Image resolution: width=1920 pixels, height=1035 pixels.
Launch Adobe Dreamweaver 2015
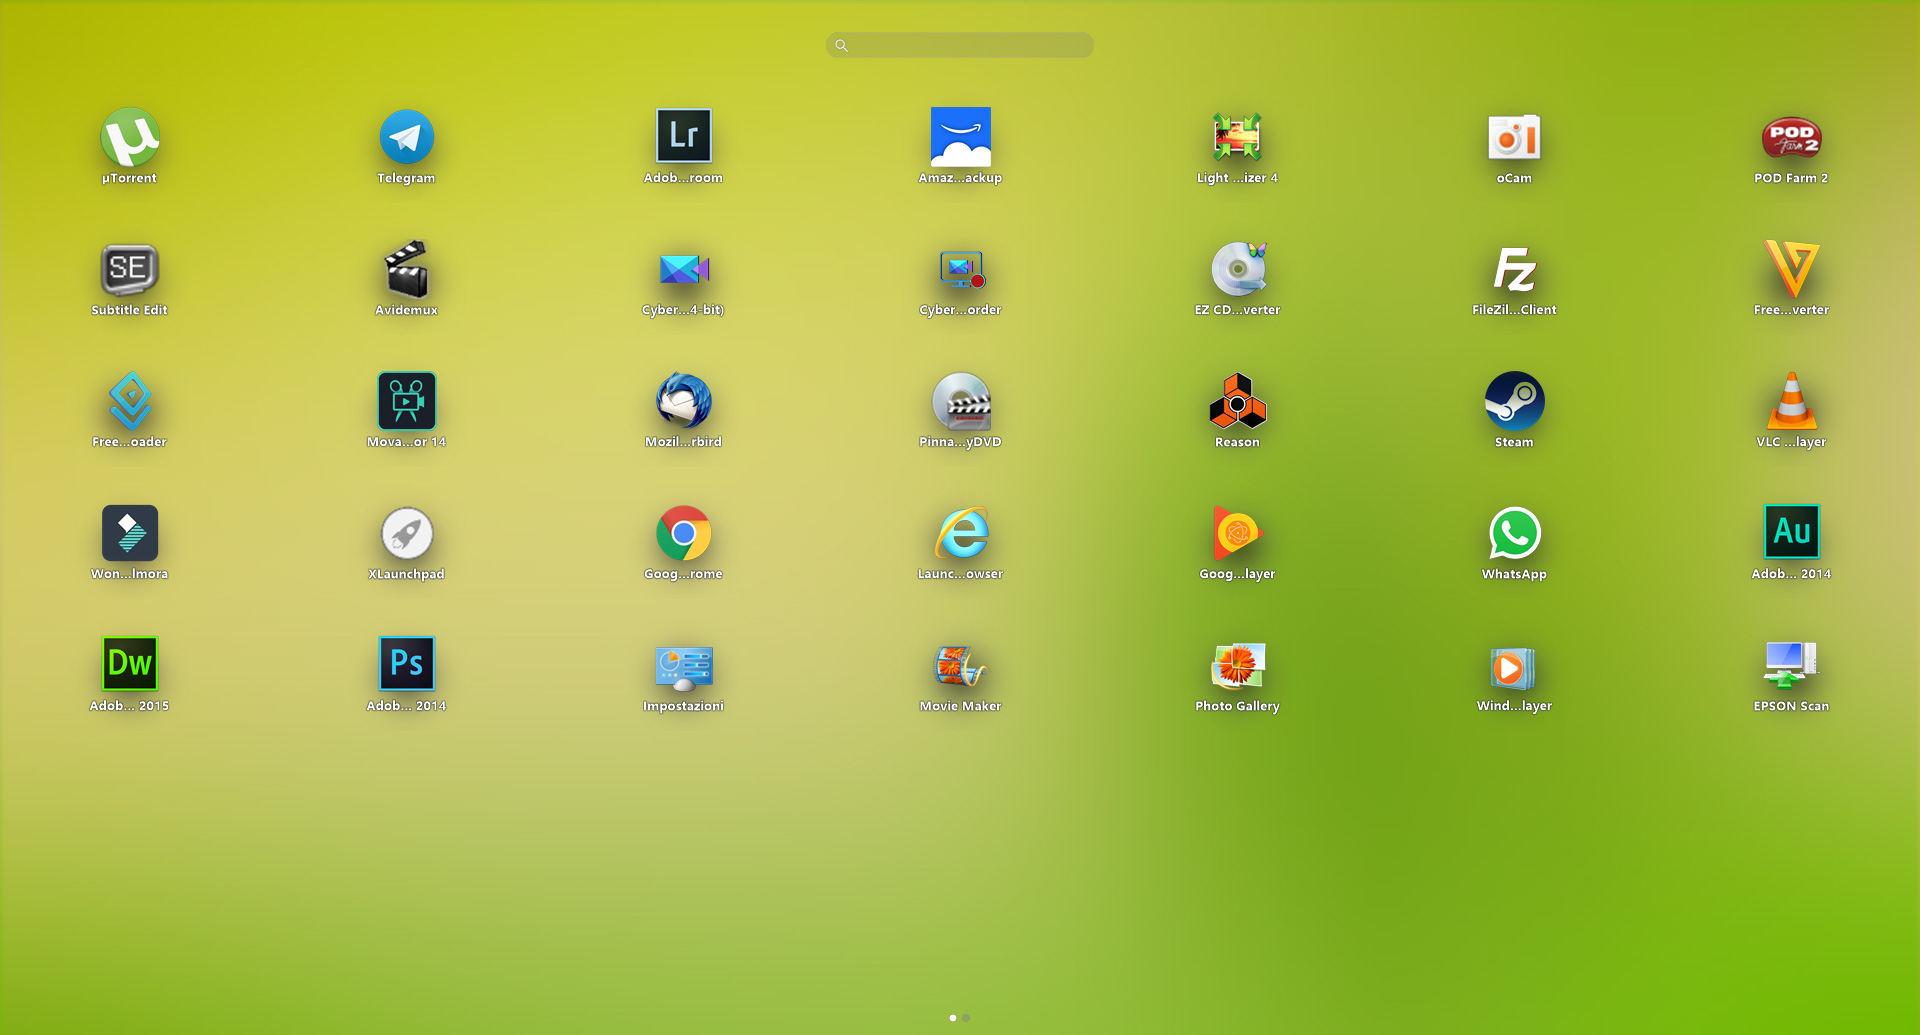coord(130,664)
